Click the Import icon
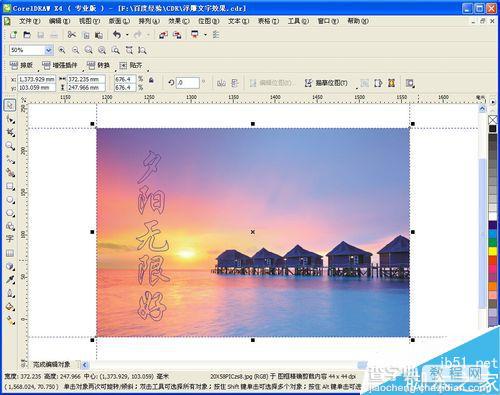 163,35
